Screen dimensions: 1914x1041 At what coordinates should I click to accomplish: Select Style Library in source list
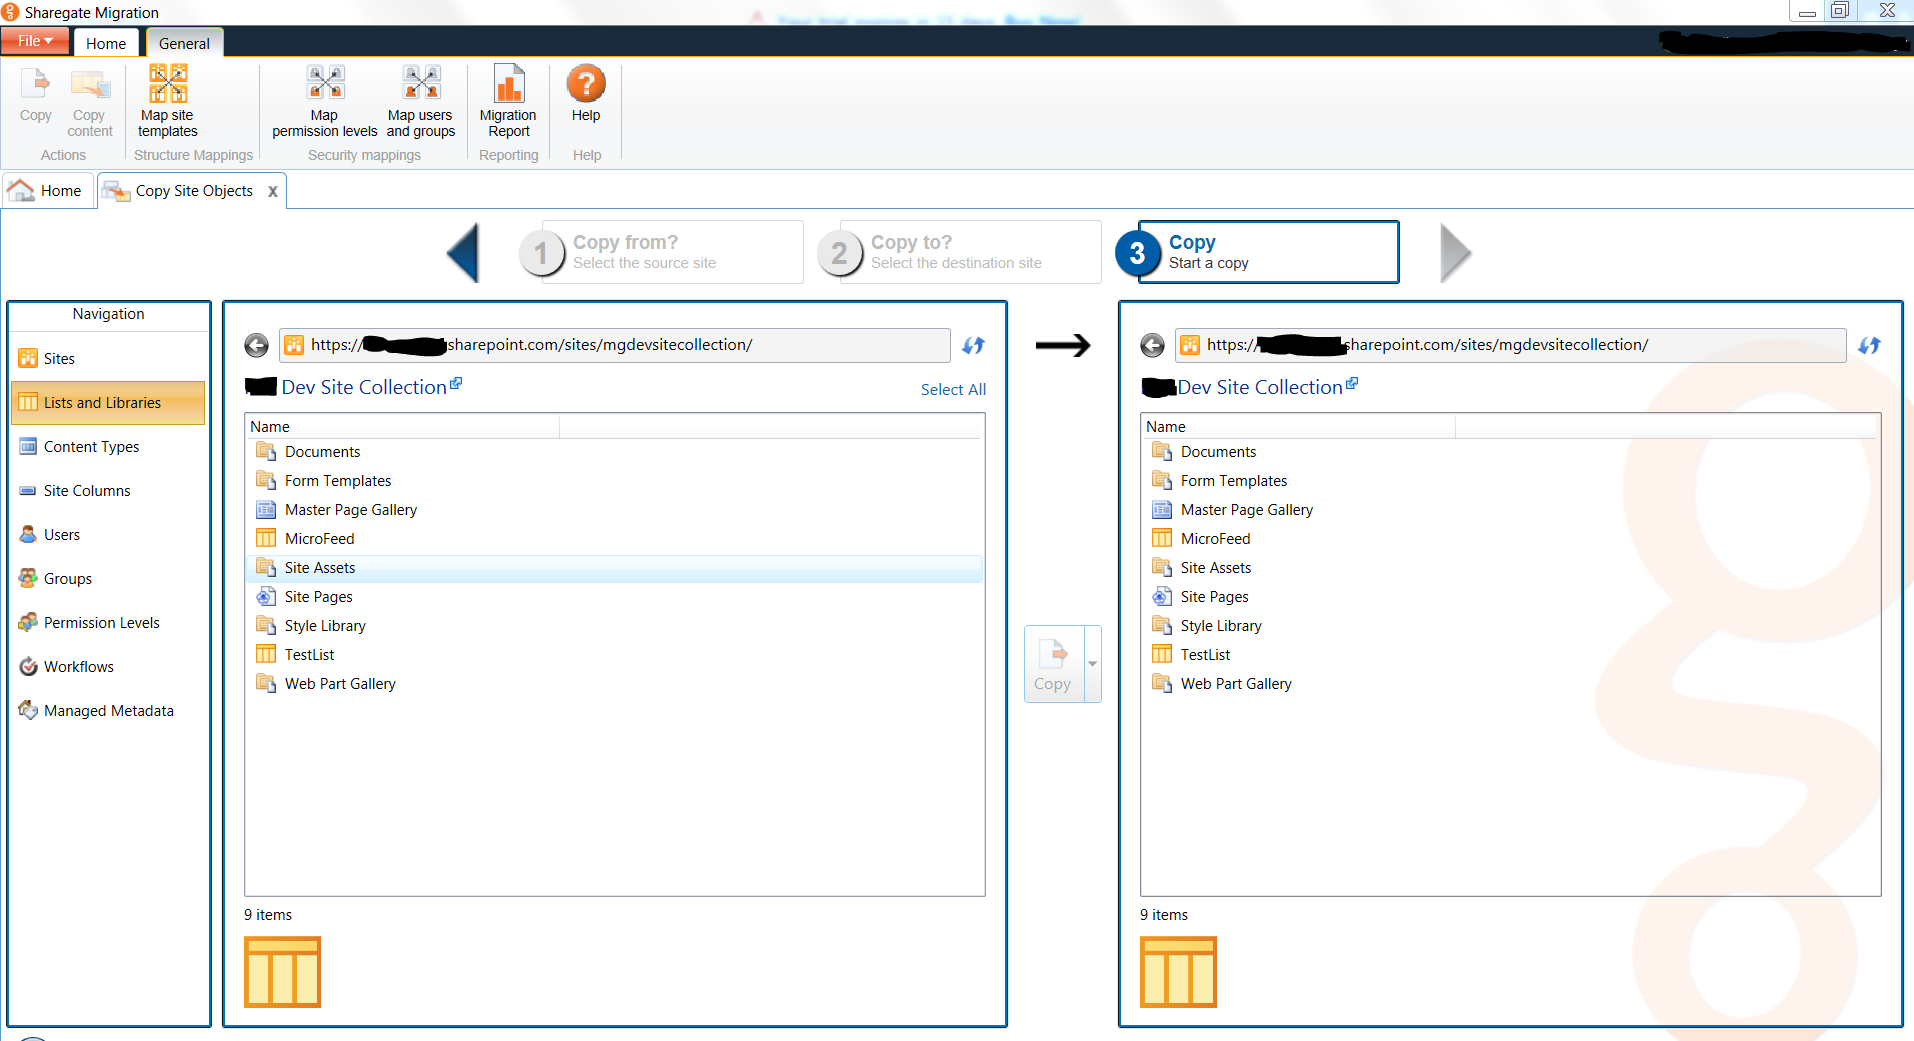coord(614,626)
